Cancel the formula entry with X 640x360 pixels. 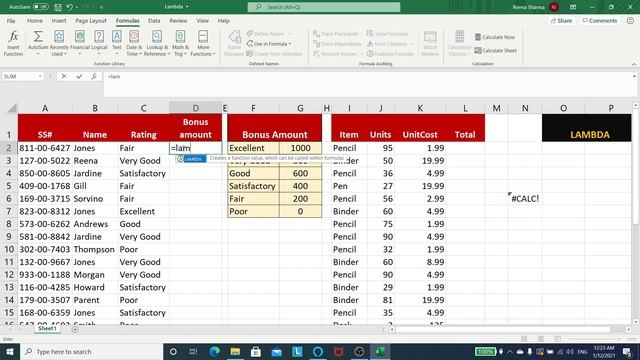click(x=64, y=76)
